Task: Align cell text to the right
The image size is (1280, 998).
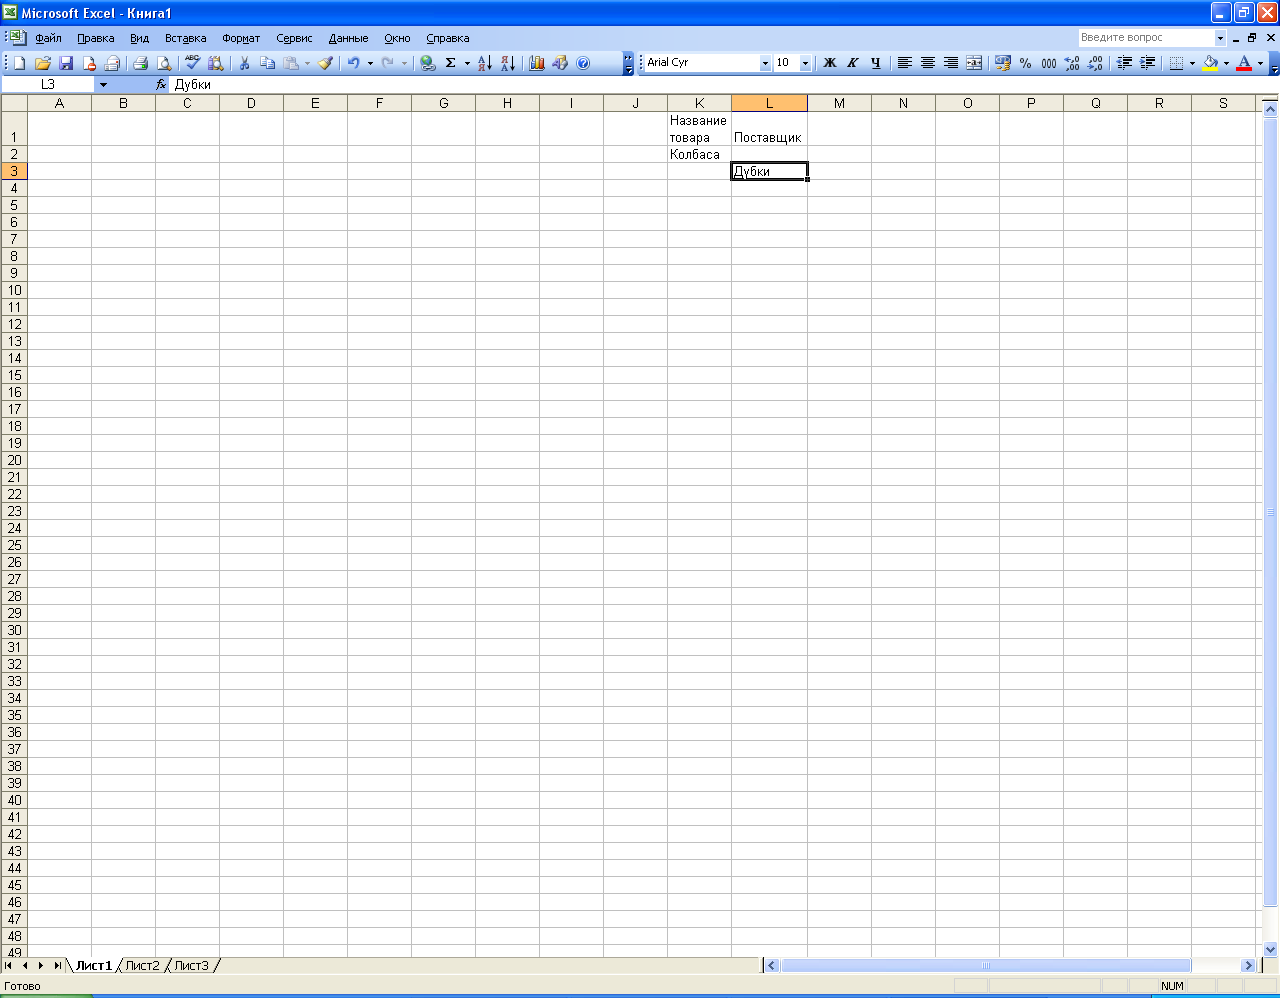Action: [951, 63]
